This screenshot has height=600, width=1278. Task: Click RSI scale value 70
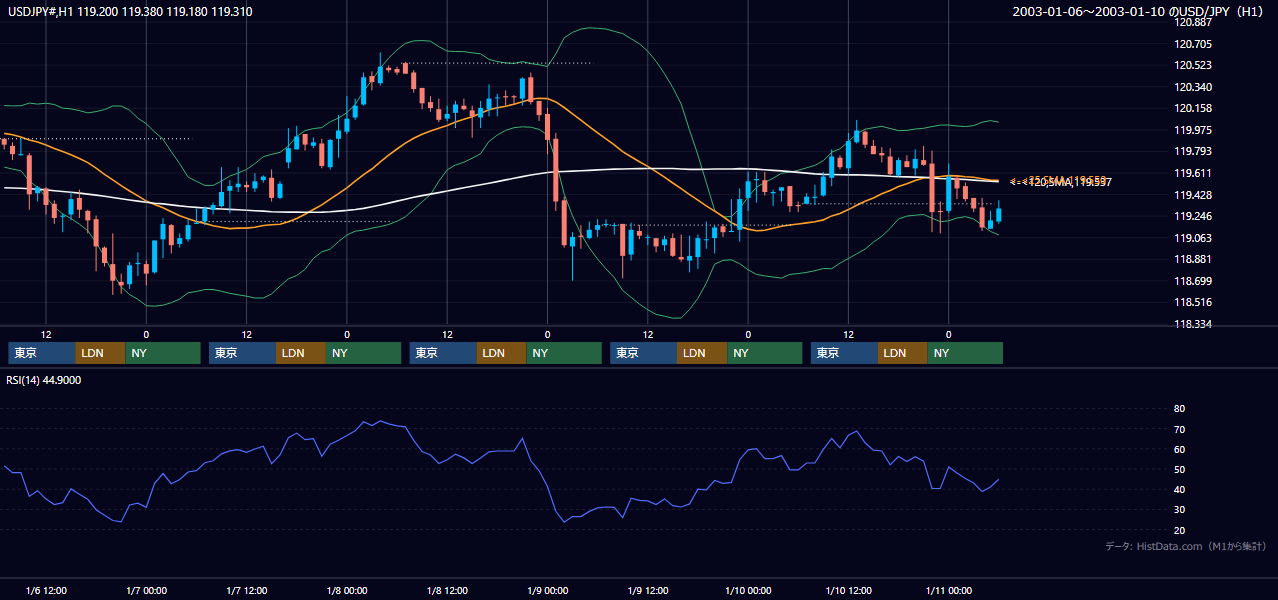pyautogui.click(x=1179, y=429)
